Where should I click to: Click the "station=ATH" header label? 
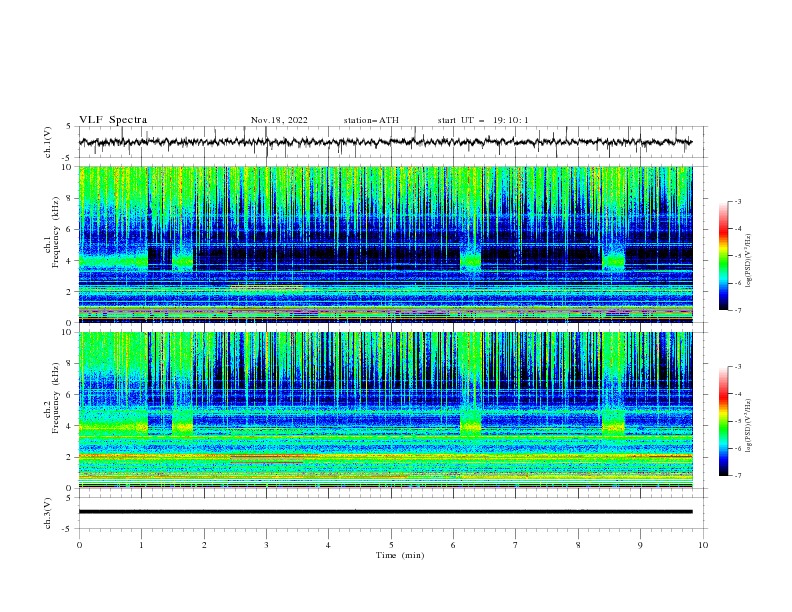371,120
